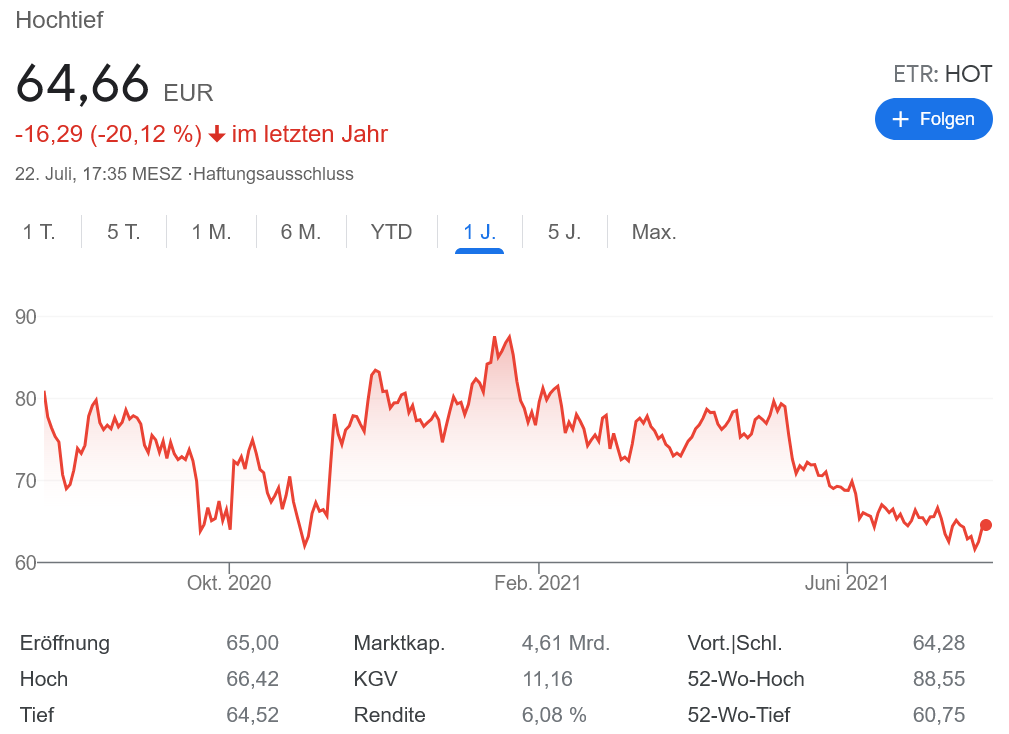Open the Haftungsausschluss disclaimer link
Image resolution: width=1009 pixels, height=734 pixels.
273,174
